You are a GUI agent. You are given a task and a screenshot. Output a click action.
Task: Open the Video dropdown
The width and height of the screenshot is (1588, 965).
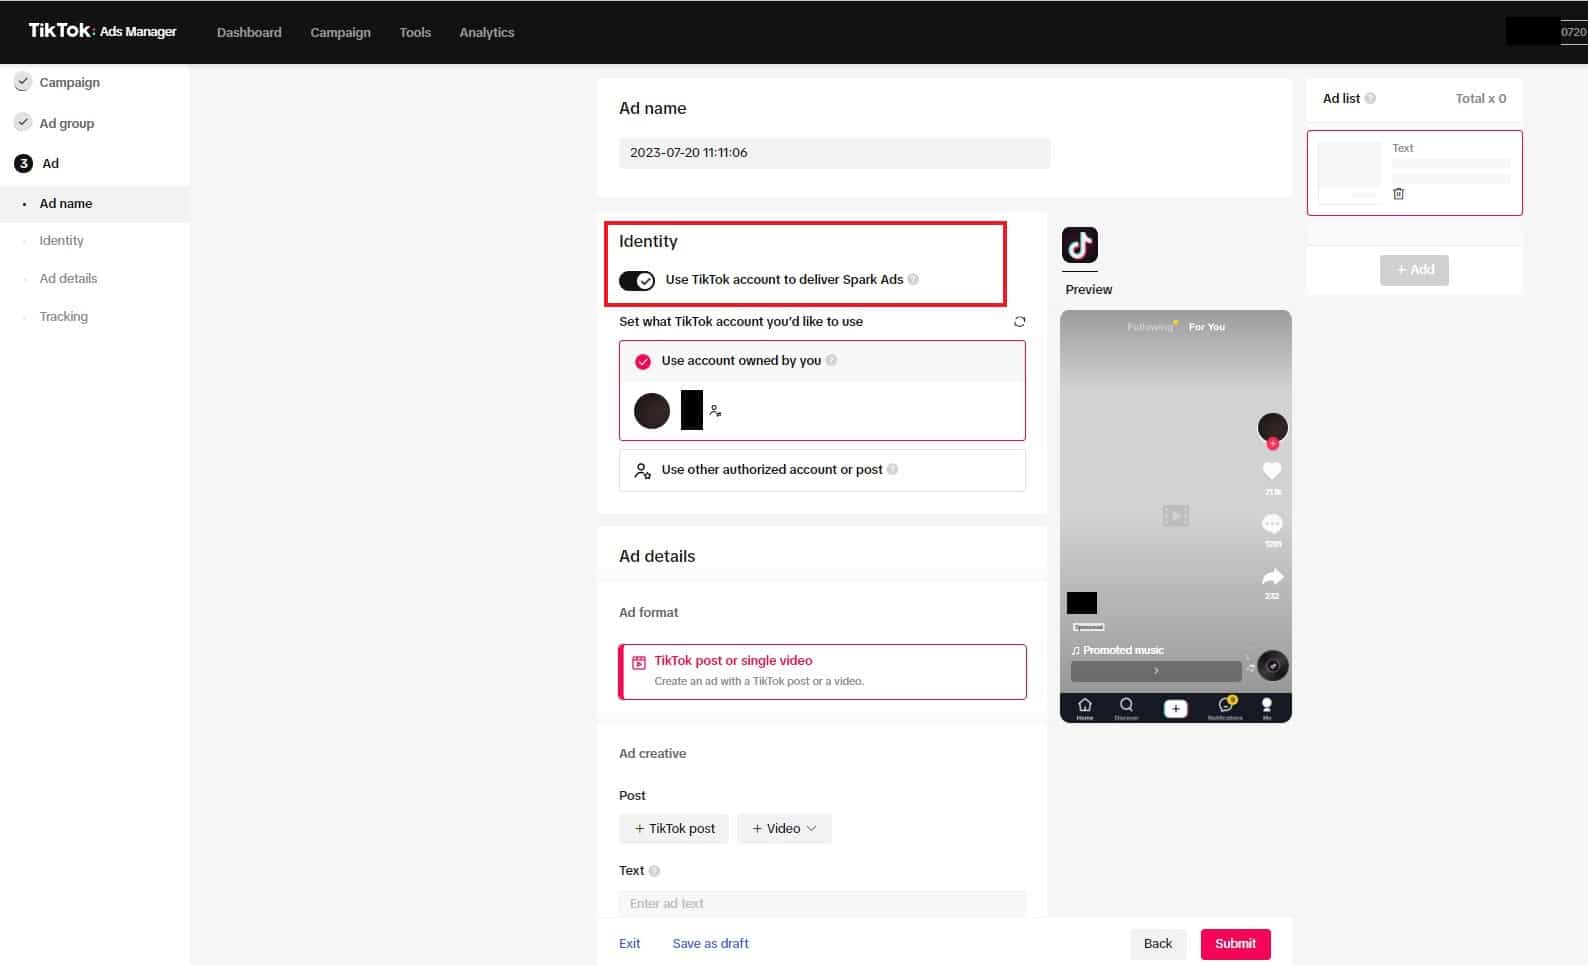point(784,828)
